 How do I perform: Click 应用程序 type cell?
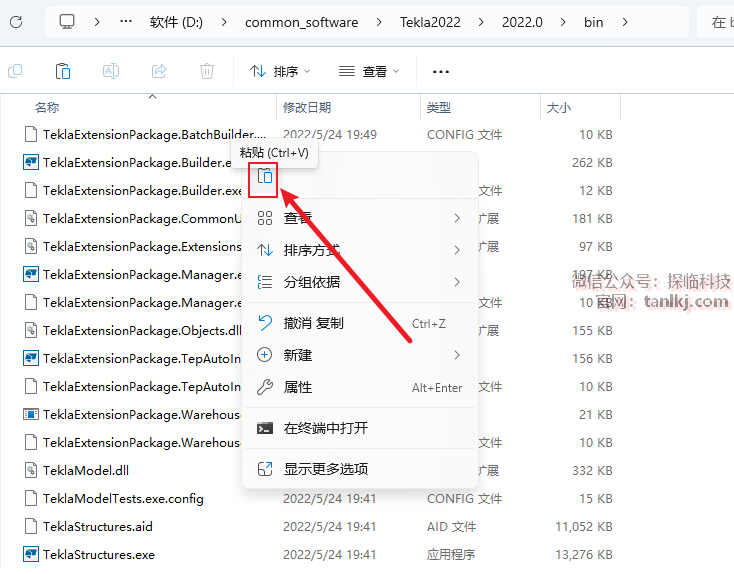point(451,555)
